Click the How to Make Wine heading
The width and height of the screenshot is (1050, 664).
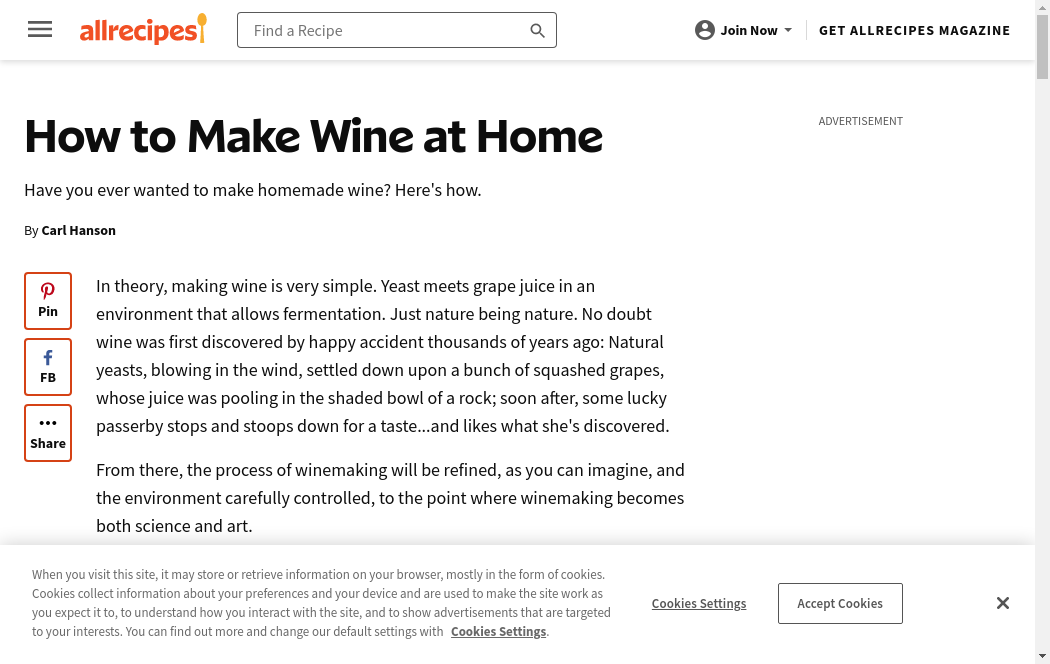point(313,137)
